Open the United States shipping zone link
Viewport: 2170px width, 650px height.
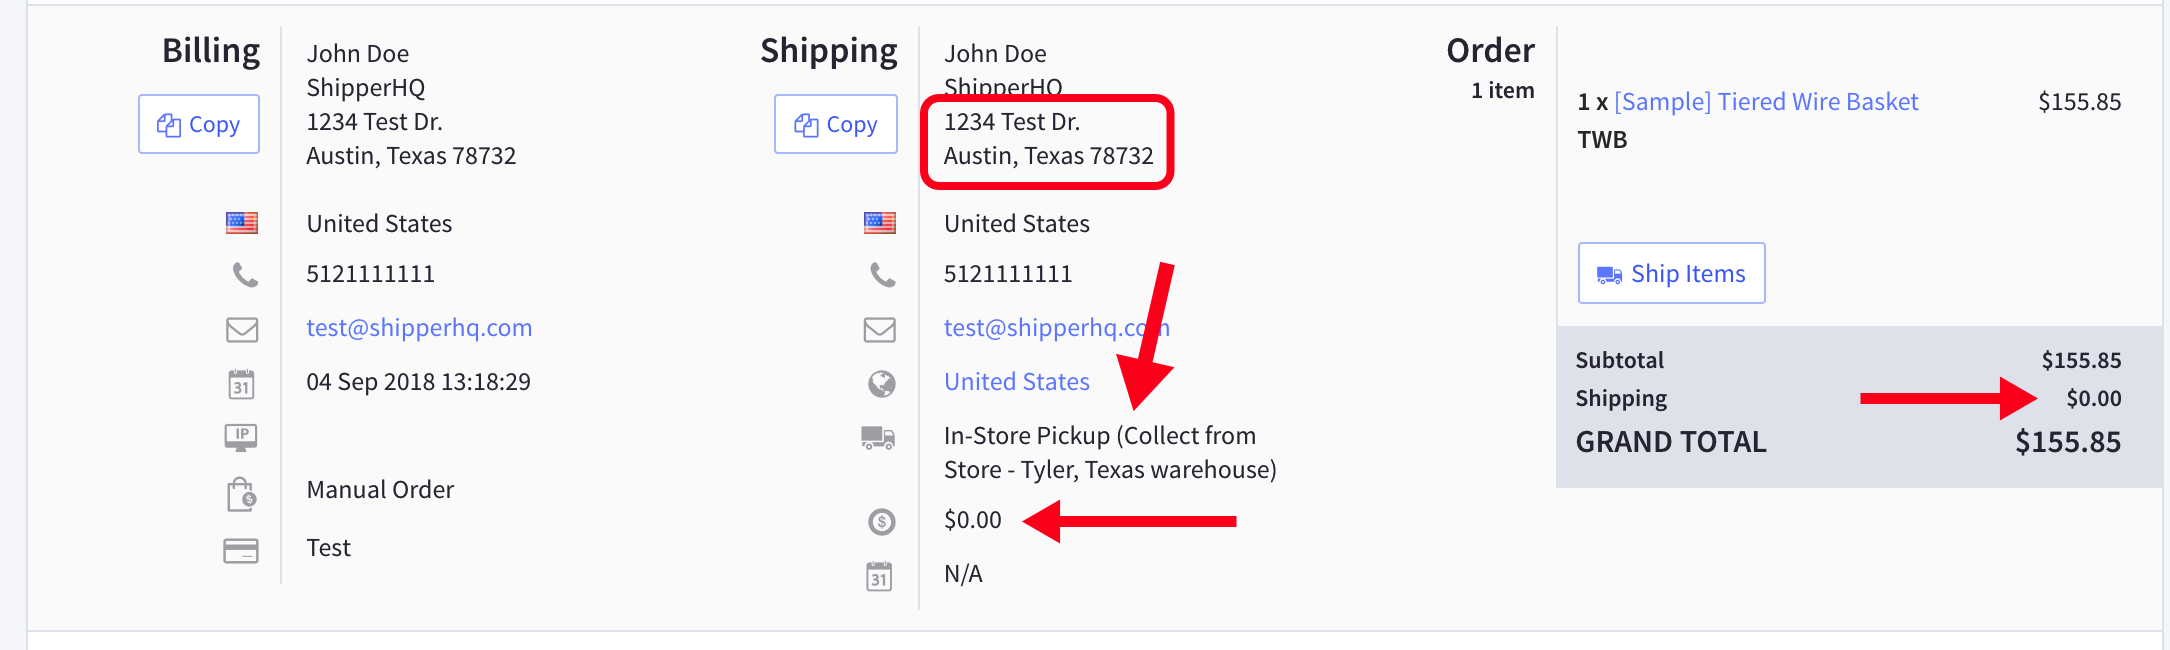[1017, 382]
